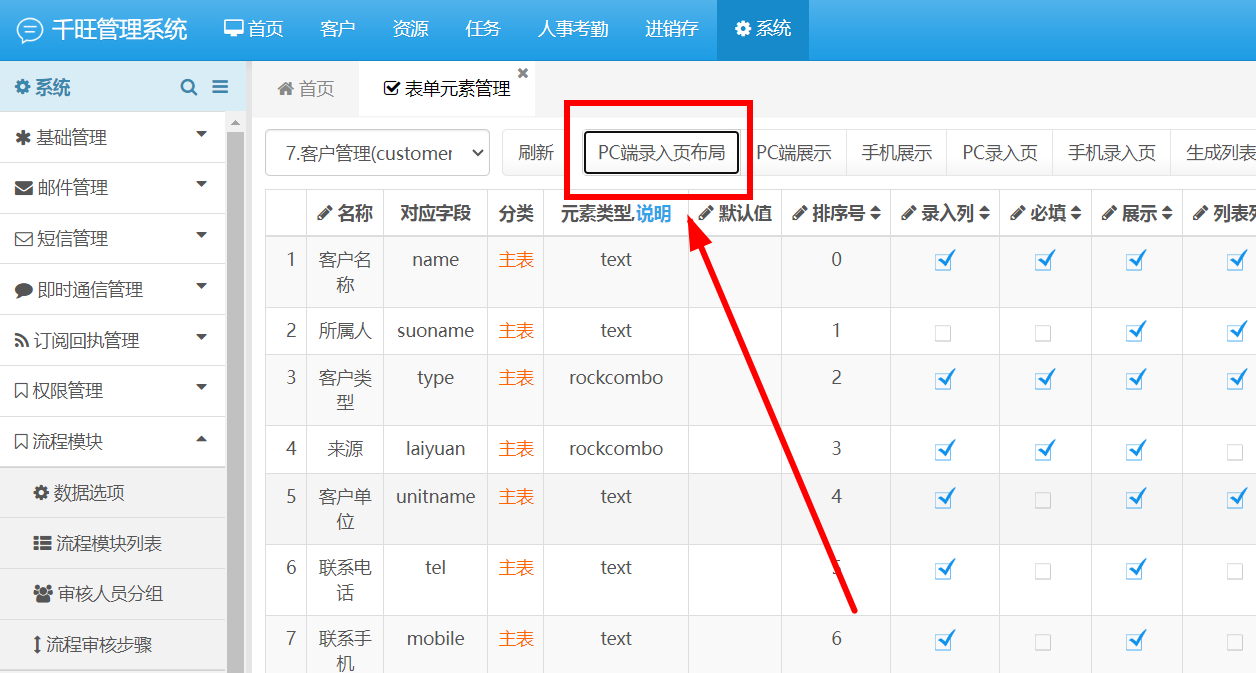1256x673 pixels.
Task: Check the 必填 checkbox in the 客户单位 row
Action: click(1043, 500)
